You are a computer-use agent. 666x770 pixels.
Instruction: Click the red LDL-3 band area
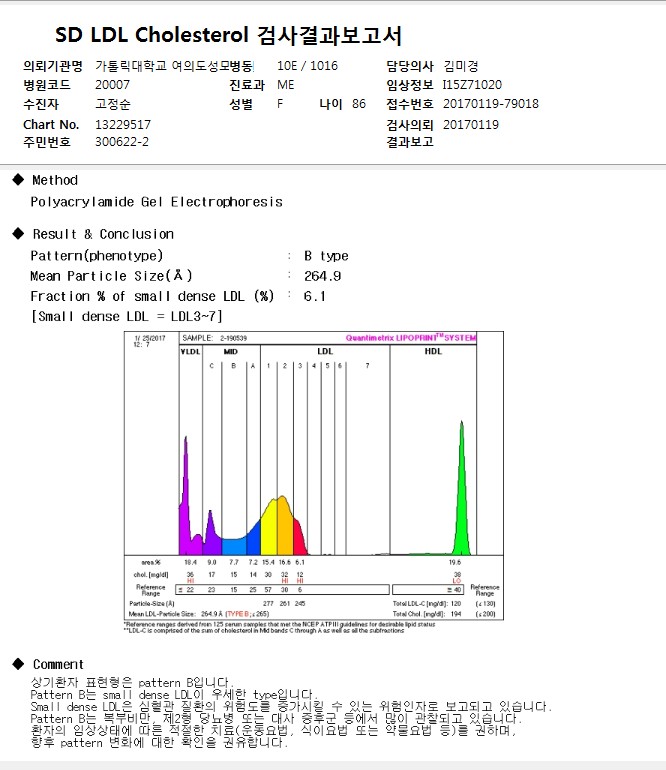(299, 539)
